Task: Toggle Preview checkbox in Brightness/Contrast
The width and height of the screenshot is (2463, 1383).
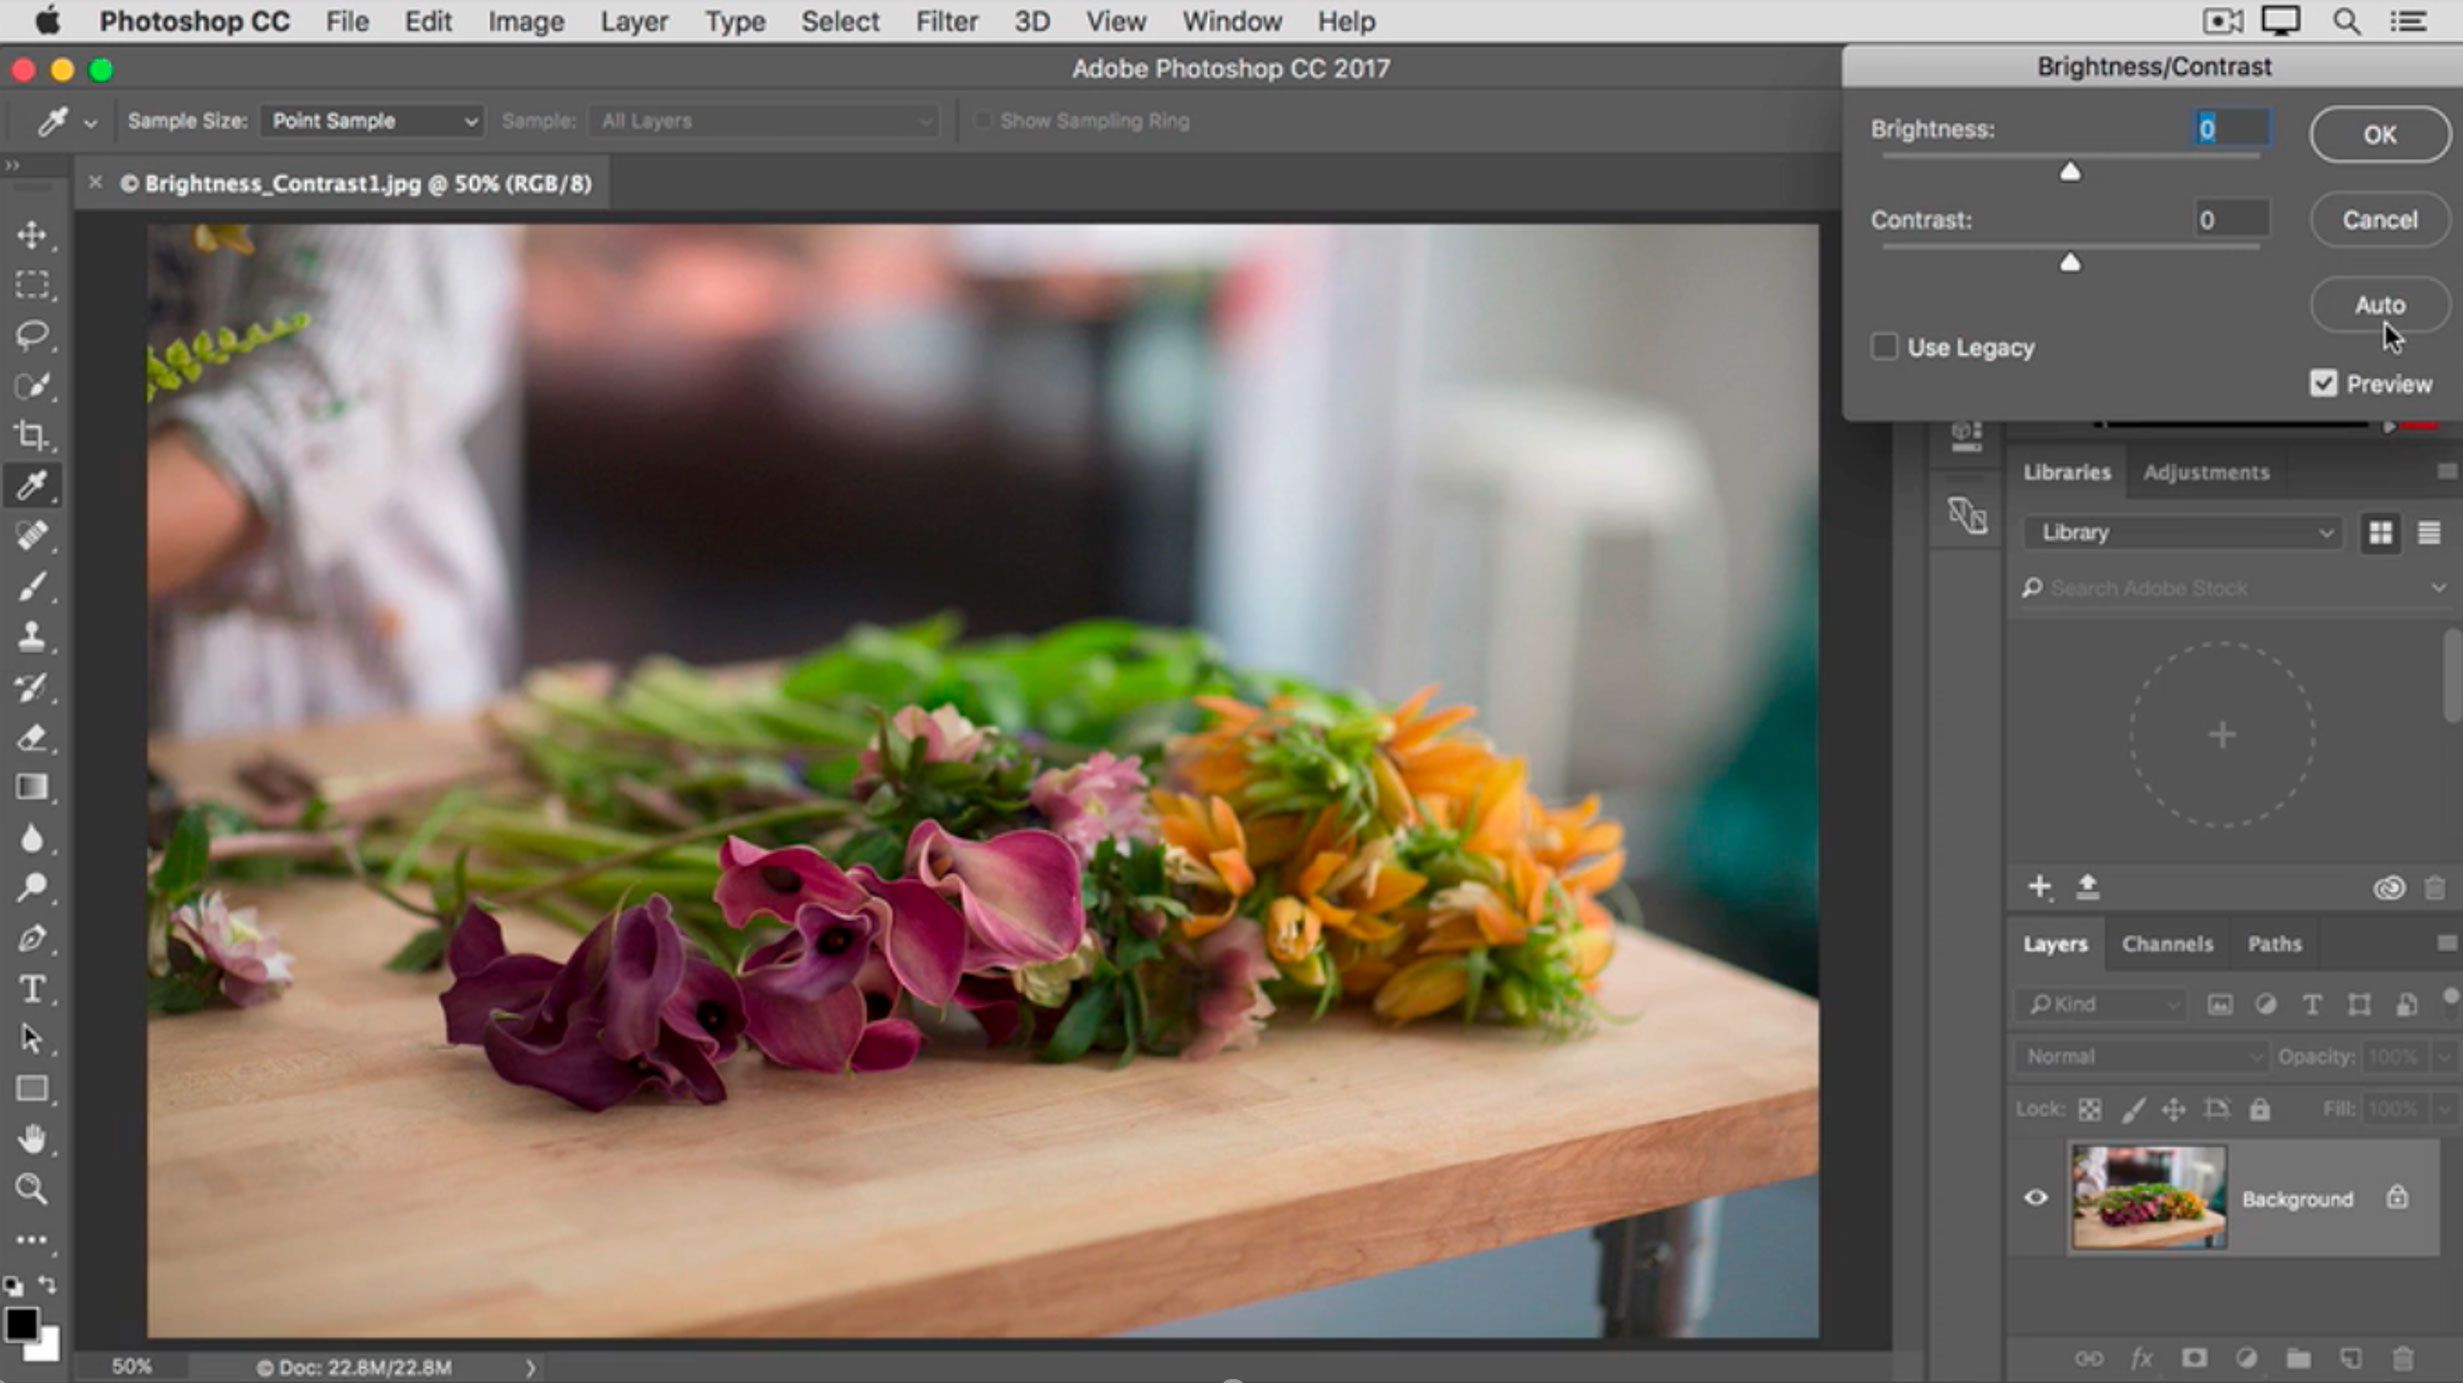Action: click(2324, 384)
